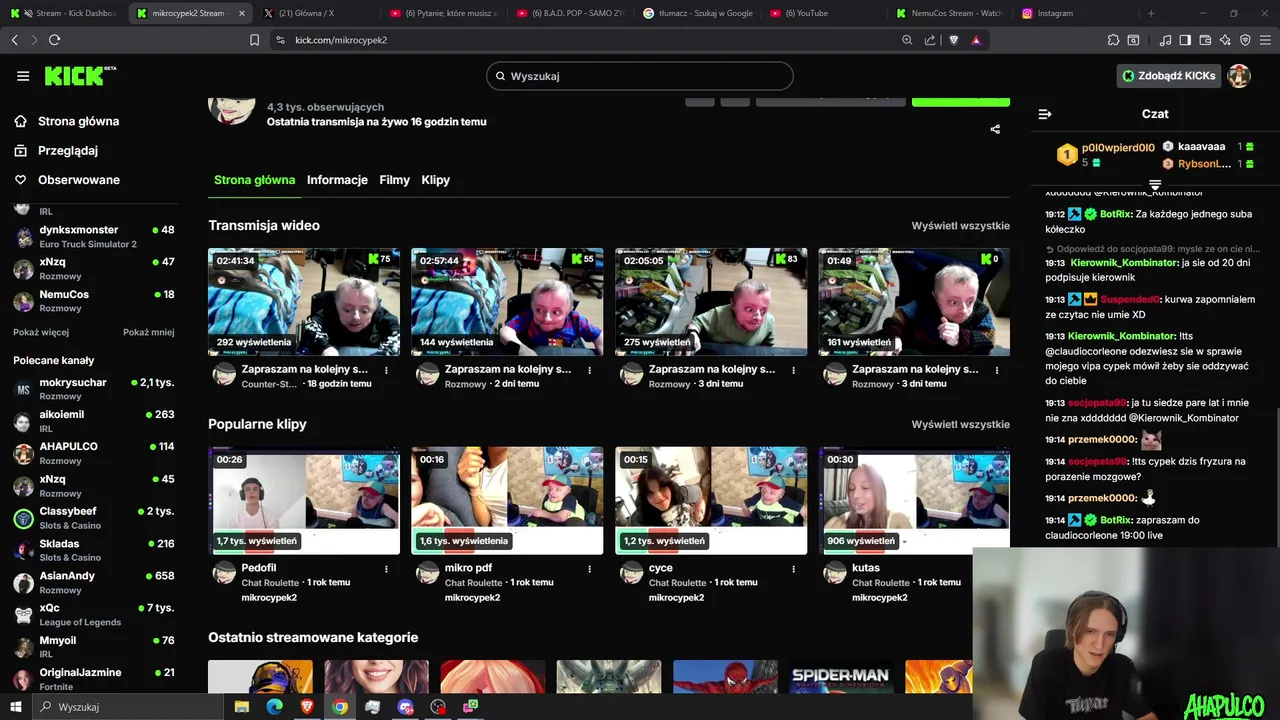
Task: Open NemuCos channel in sidebar
Action: [94, 301]
